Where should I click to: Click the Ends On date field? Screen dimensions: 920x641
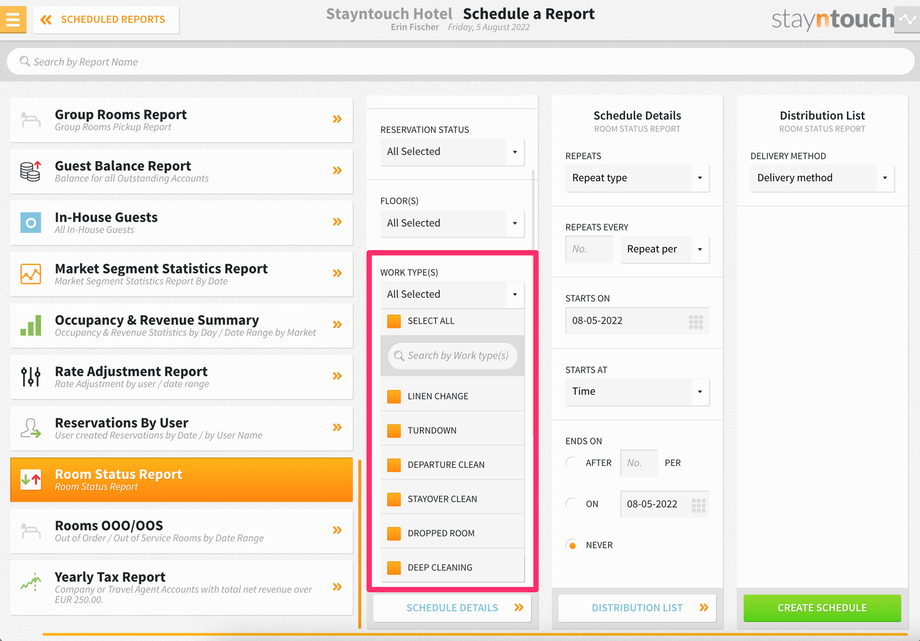point(664,504)
